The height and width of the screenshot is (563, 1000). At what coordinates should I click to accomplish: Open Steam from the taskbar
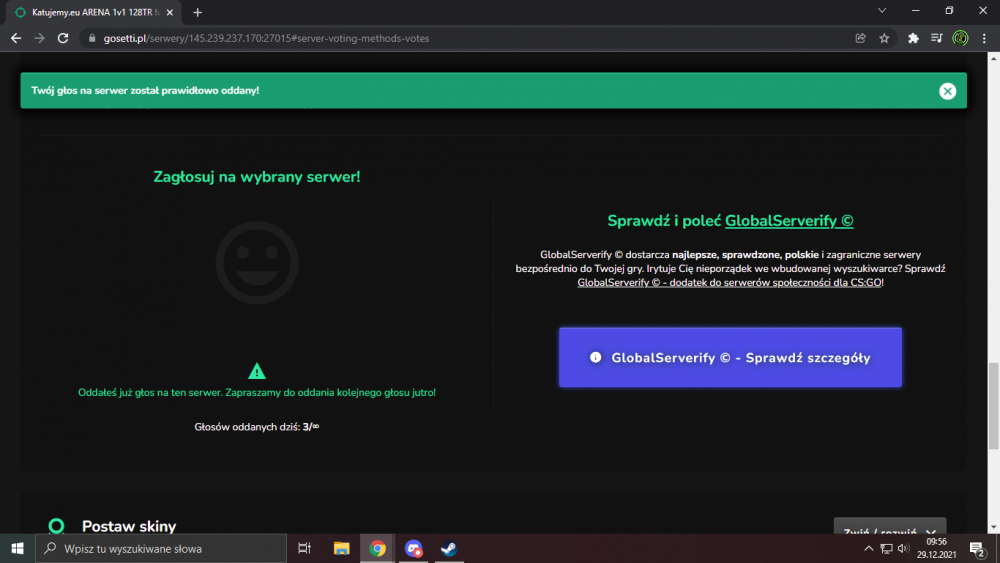(x=448, y=548)
